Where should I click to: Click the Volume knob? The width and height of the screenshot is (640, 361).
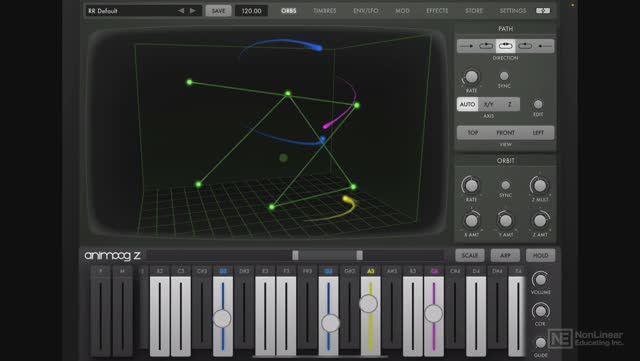(x=540, y=279)
